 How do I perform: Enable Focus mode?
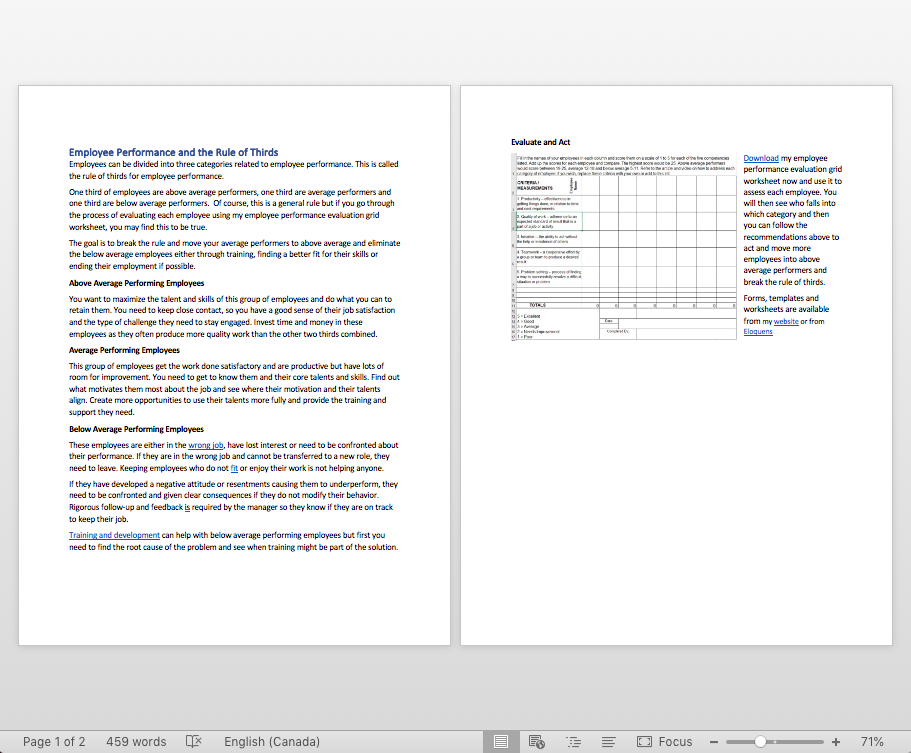[665, 741]
